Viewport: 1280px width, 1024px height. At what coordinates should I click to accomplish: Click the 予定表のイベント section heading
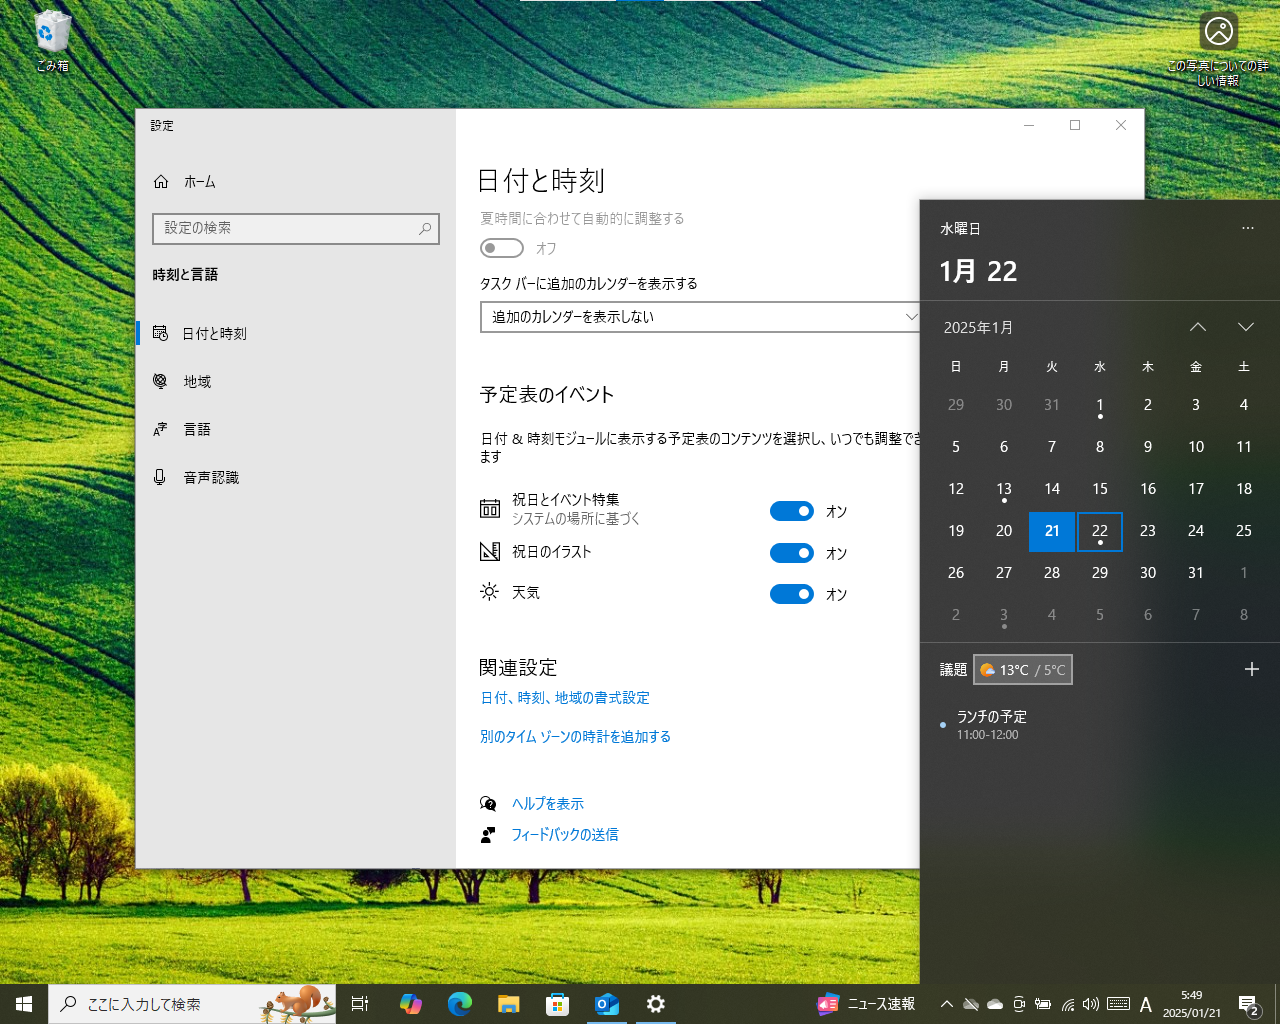[x=547, y=395]
